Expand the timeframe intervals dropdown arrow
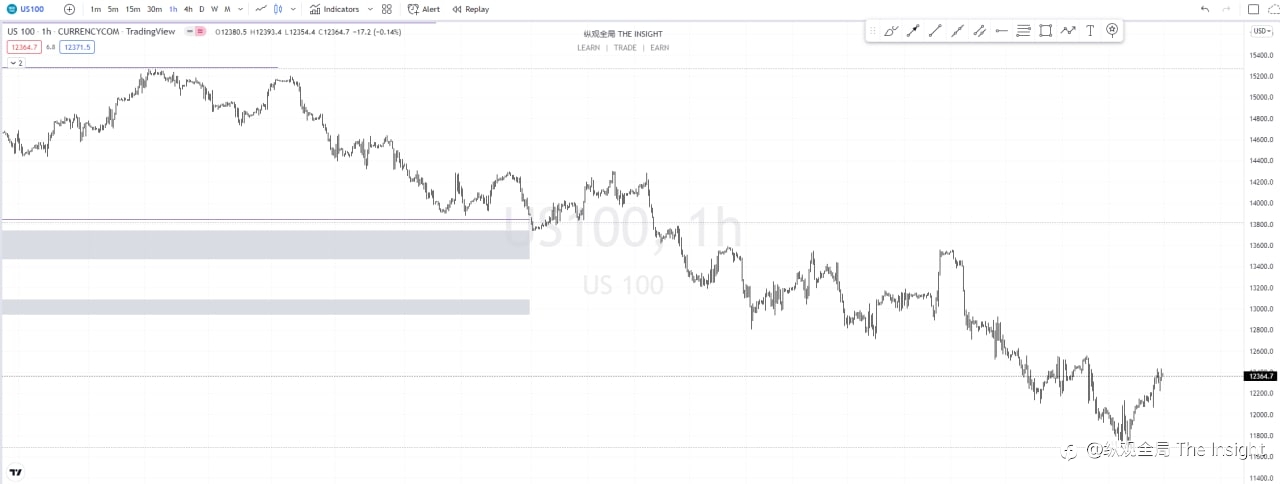 [241, 9]
